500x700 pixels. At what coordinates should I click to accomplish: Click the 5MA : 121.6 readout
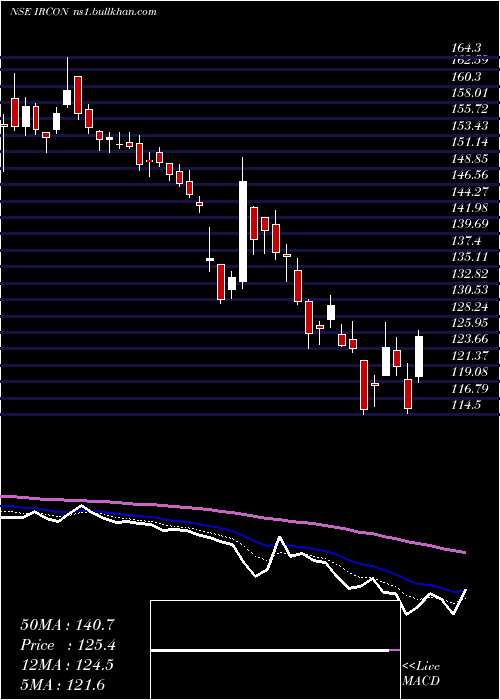(64, 685)
